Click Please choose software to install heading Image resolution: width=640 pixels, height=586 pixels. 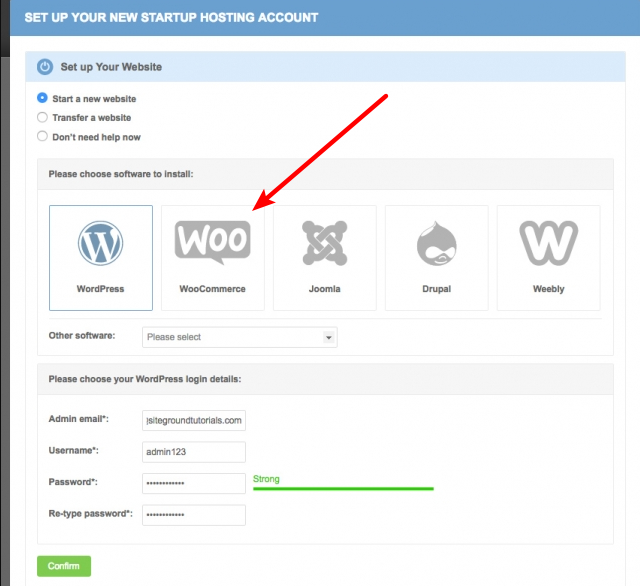(x=121, y=174)
